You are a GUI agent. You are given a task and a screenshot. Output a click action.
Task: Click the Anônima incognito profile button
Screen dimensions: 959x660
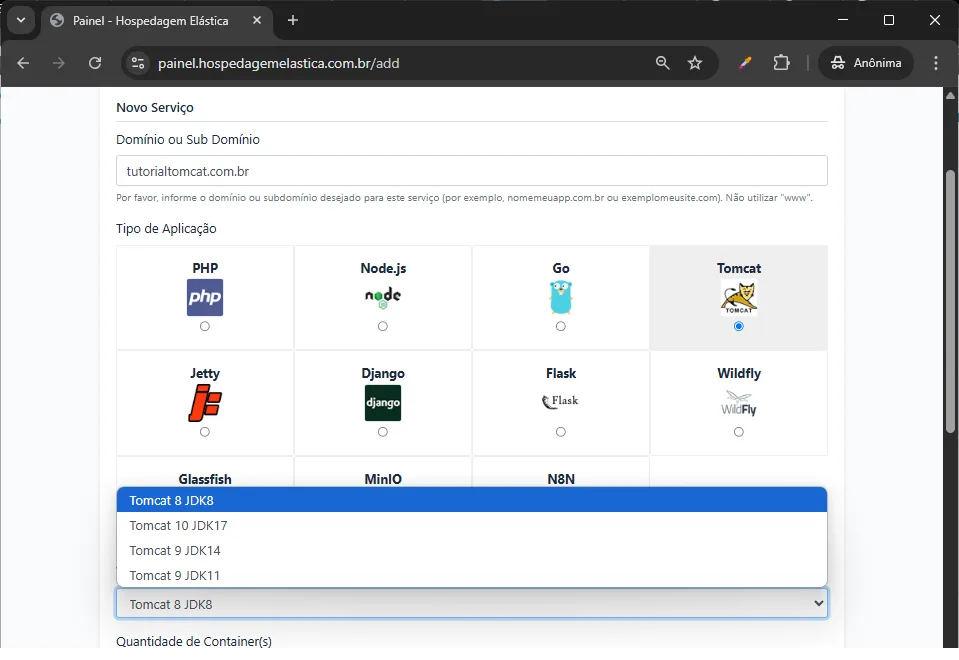pyautogui.click(x=865, y=63)
